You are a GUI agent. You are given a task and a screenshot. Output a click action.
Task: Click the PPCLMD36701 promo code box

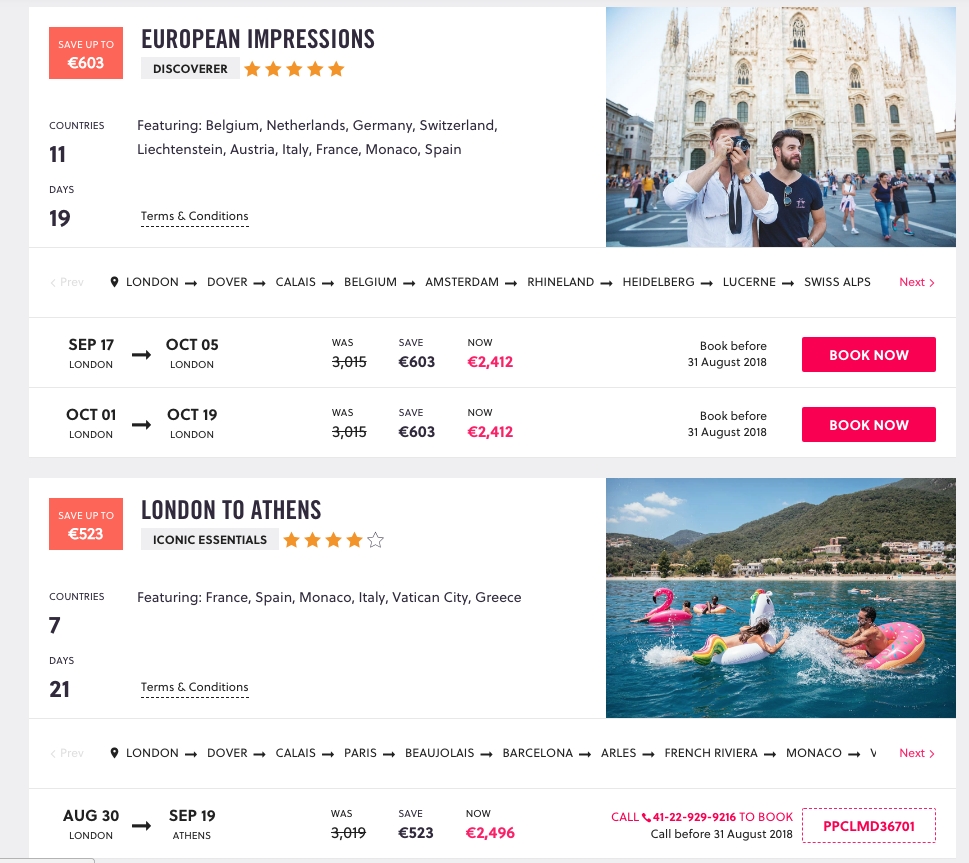868,826
